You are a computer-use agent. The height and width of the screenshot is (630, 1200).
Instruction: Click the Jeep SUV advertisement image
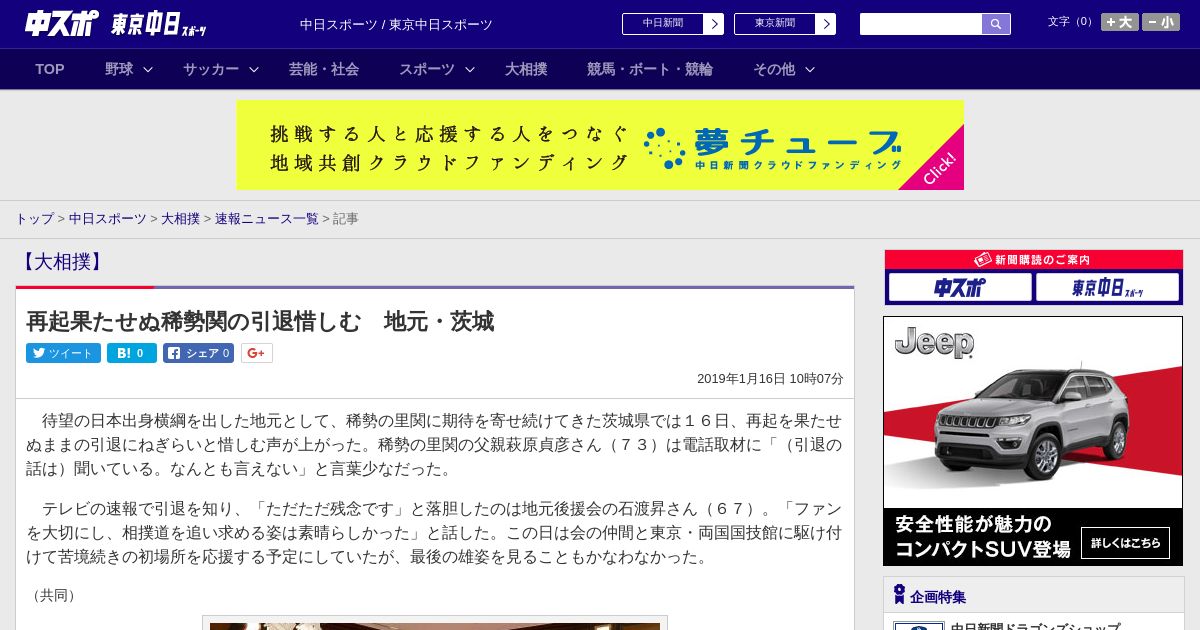tap(1033, 441)
